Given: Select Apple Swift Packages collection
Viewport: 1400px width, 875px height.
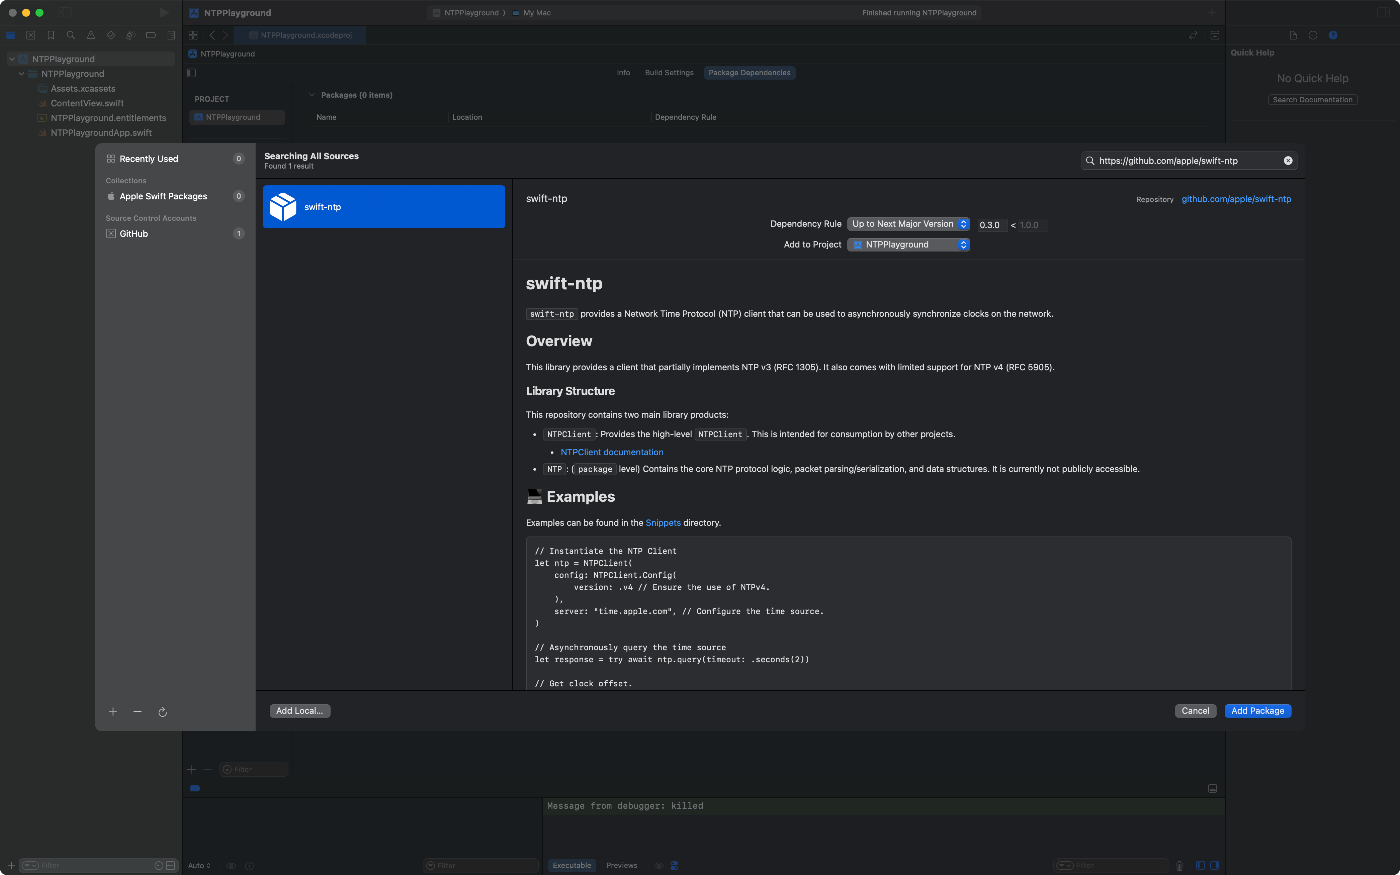Looking at the screenshot, I should coord(175,196).
